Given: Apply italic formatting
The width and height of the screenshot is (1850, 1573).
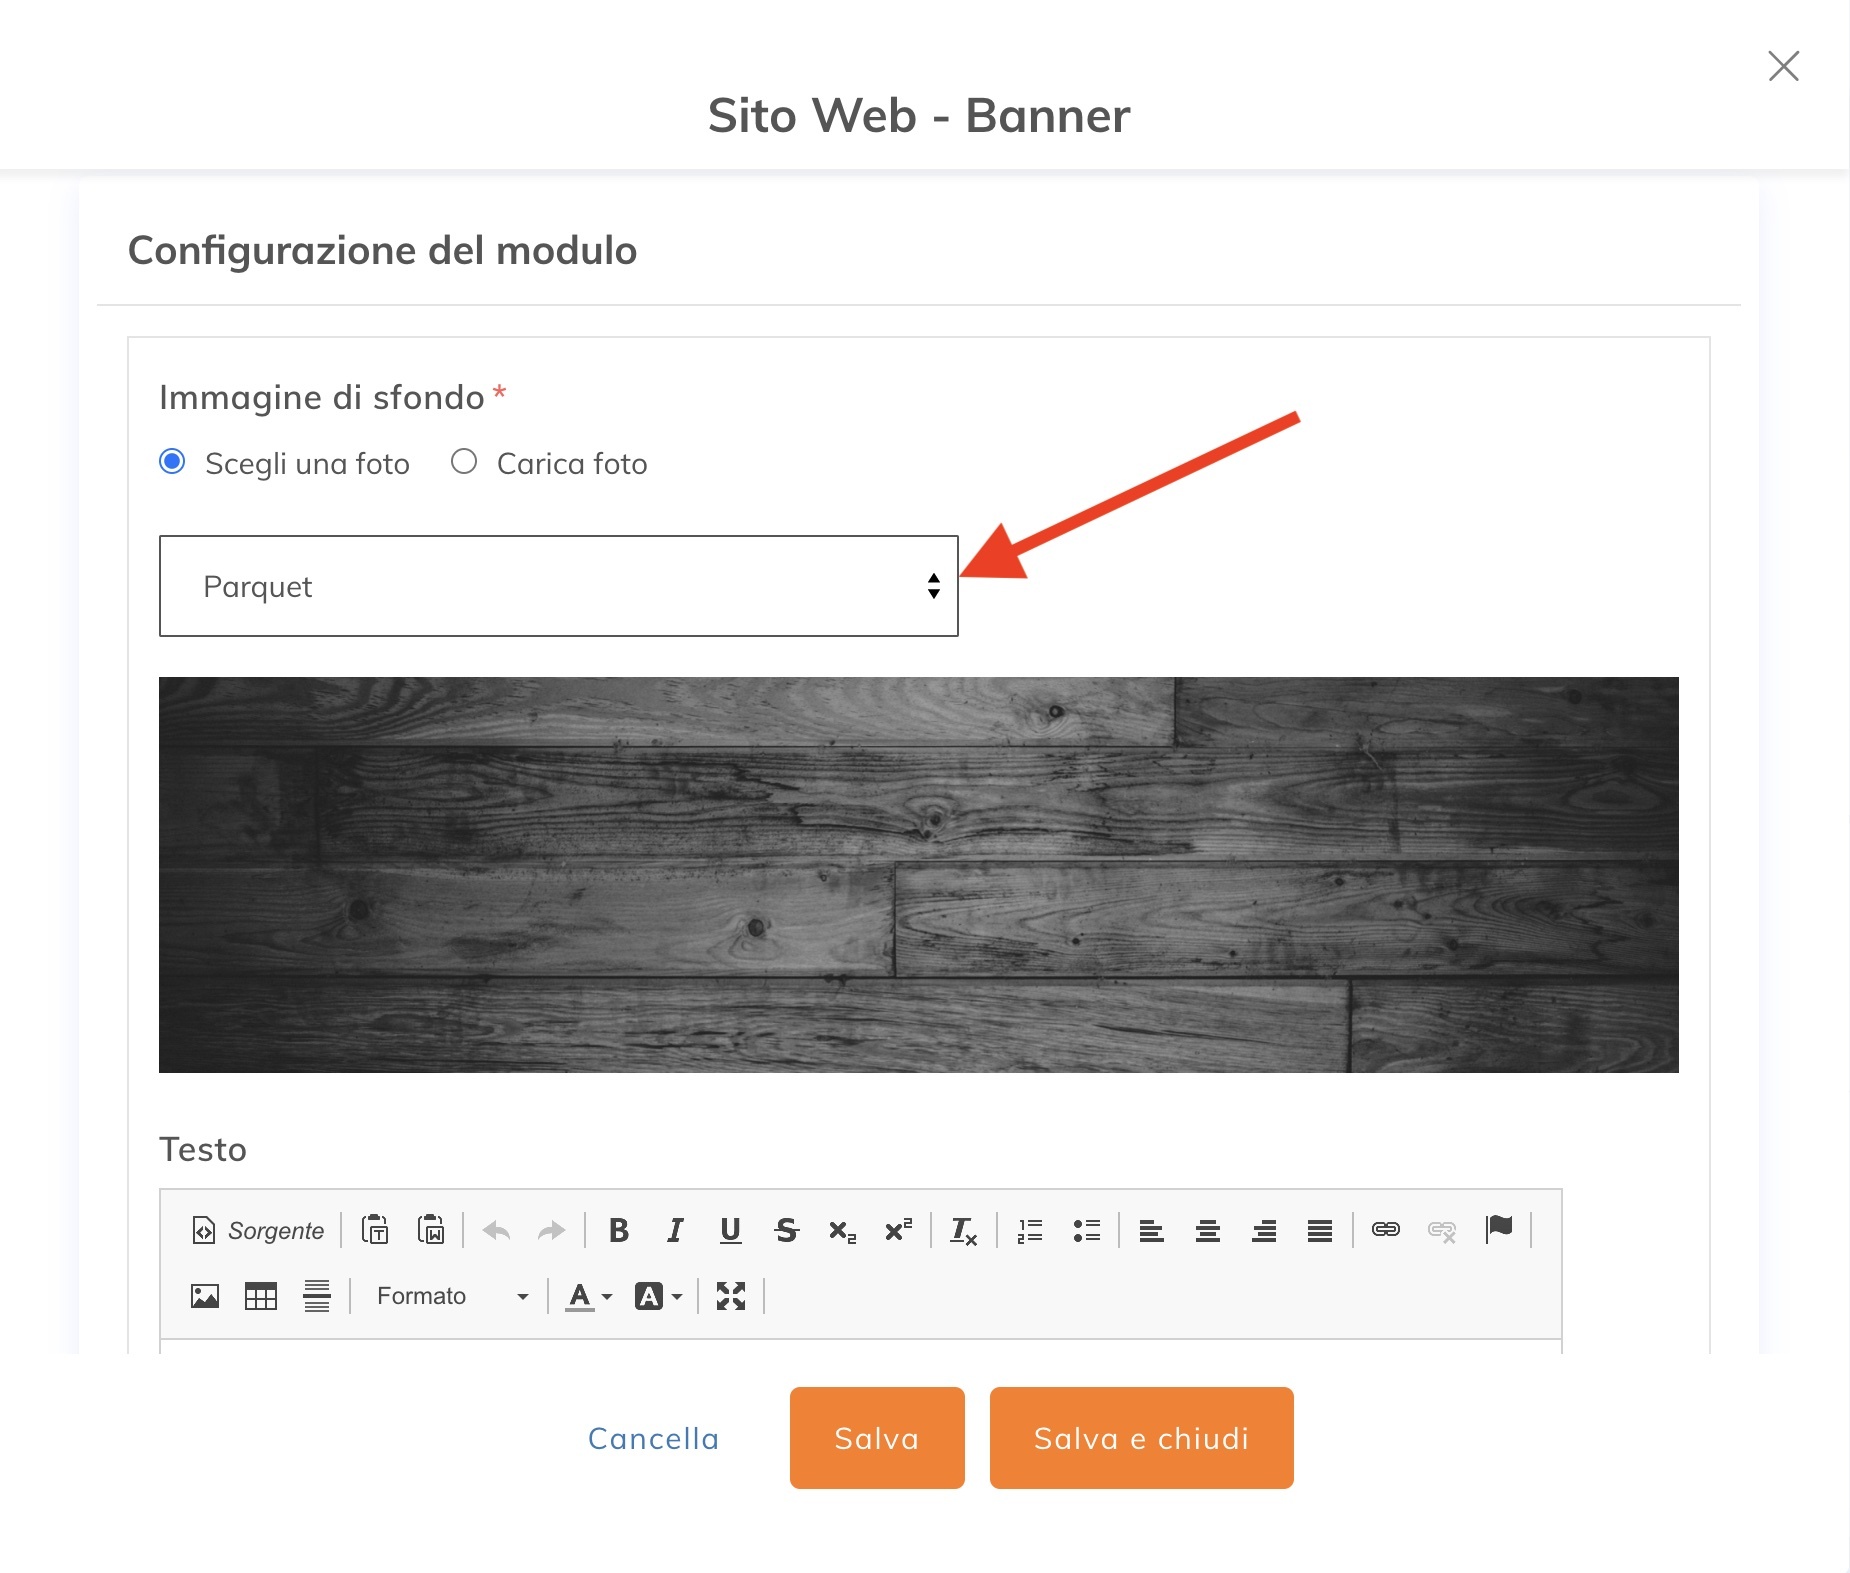Looking at the screenshot, I should click(675, 1230).
